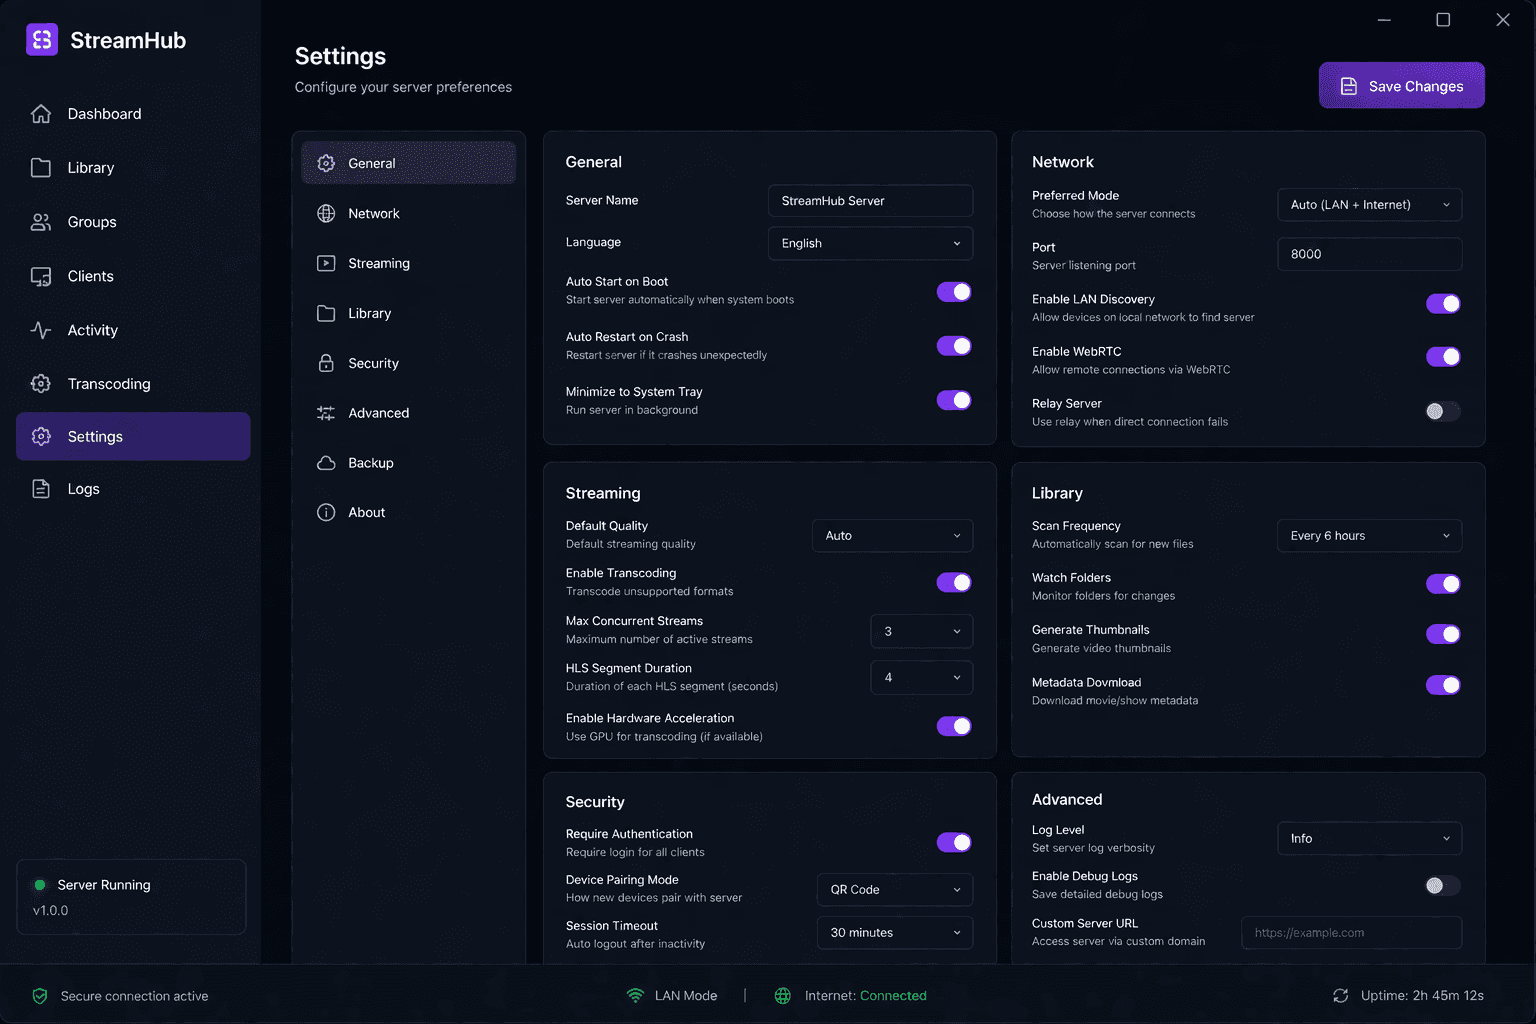Screen dimensions: 1536x1024
Task: Expand Session Timeout dropdown
Action: (x=895, y=933)
